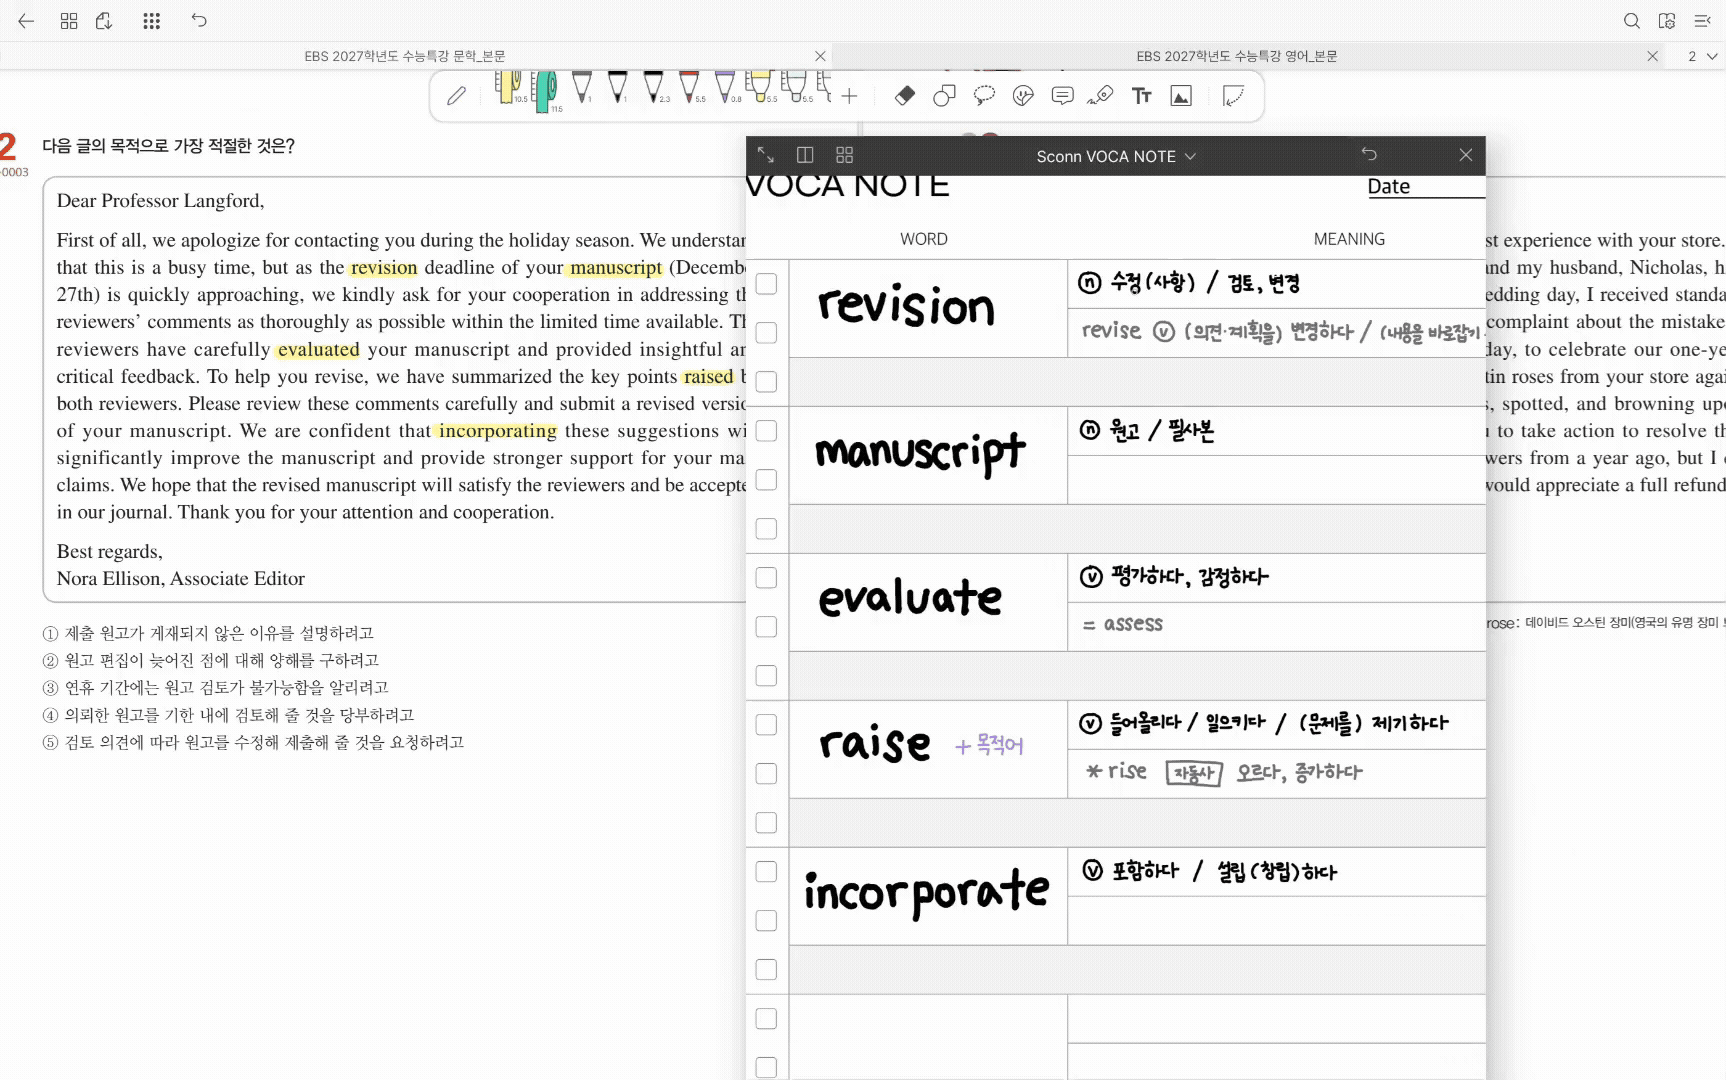Select the link/tag scribble tool
The image size is (1726, 1080).
[1101, 96]
